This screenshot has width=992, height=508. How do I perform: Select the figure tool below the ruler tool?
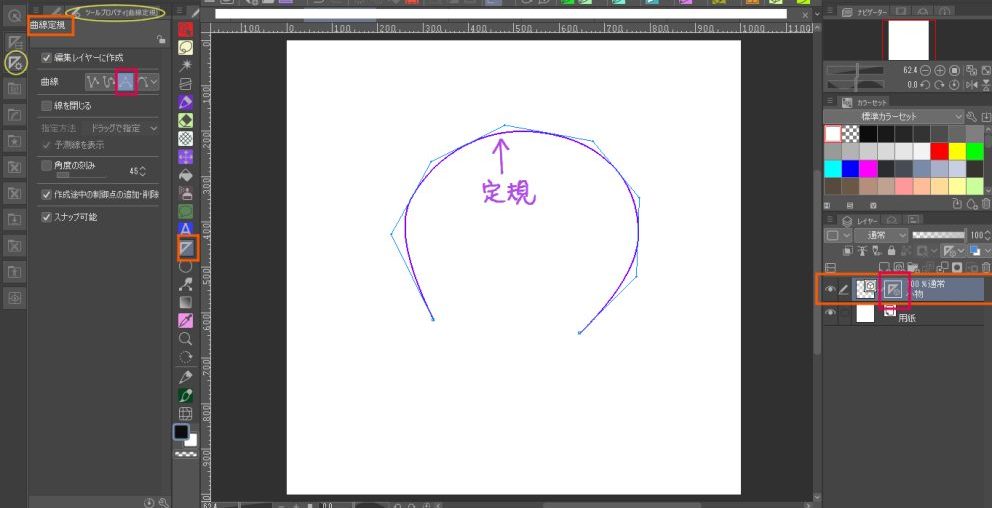(x=185, y=266)
